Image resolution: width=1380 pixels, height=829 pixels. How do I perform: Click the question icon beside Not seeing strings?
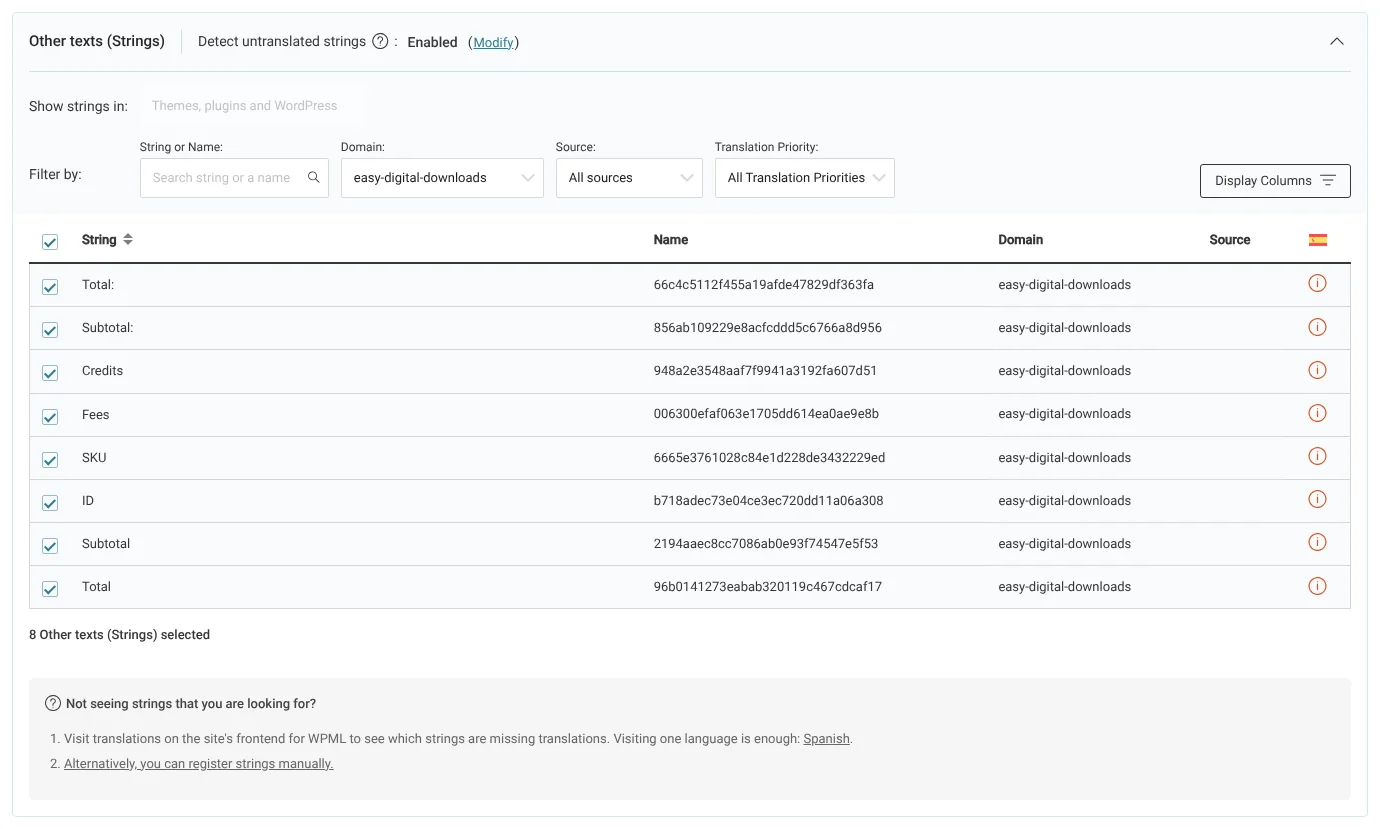(53, 703)
